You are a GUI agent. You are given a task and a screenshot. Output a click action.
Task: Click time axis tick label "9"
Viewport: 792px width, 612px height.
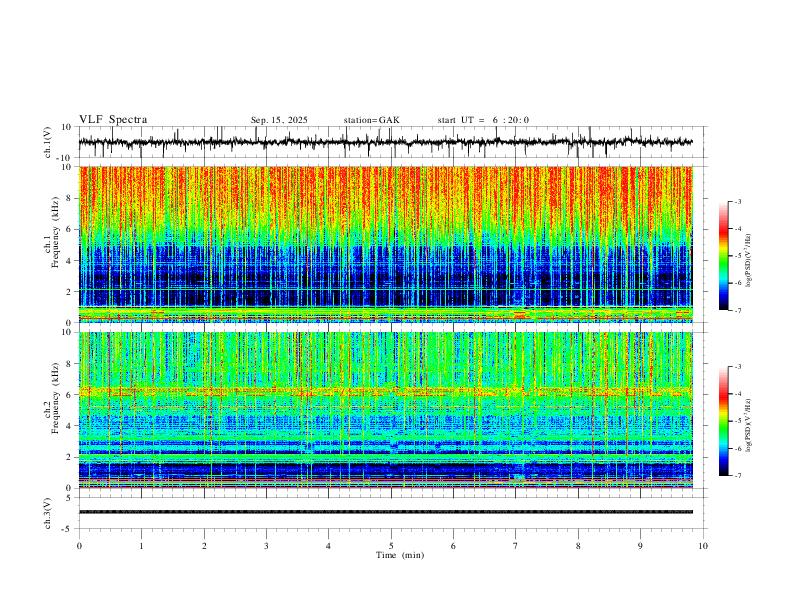(x=640, y=546)
